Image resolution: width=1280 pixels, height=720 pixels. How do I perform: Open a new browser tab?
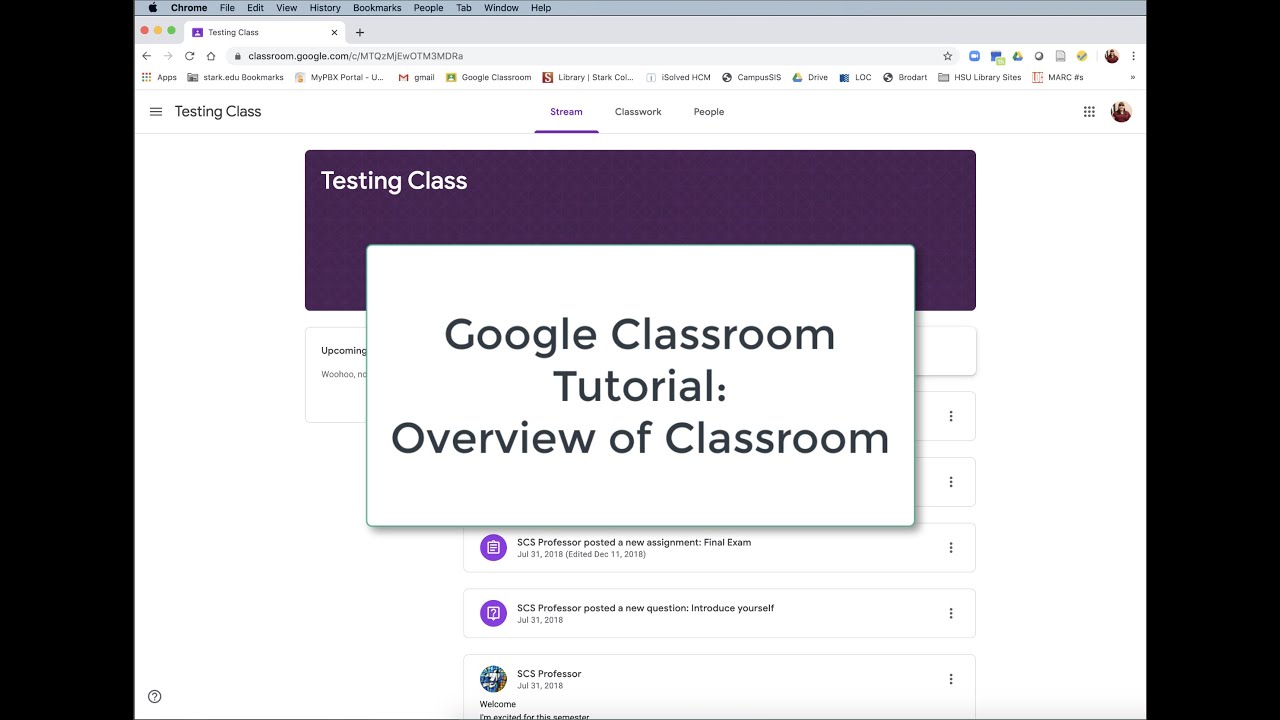click(x=360, y=32)
